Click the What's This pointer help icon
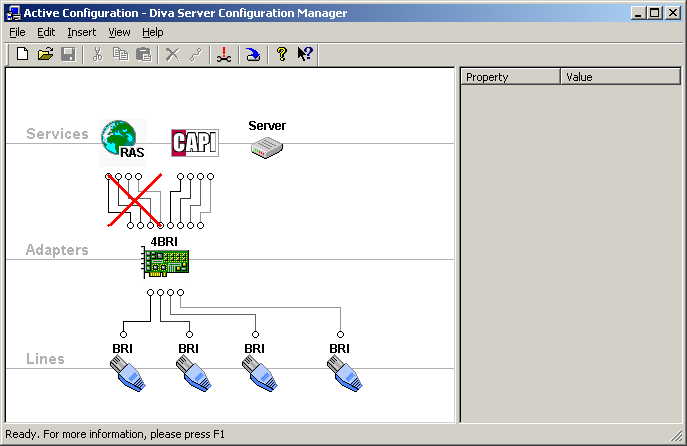 pyautogui.click(x=305, y=54)
